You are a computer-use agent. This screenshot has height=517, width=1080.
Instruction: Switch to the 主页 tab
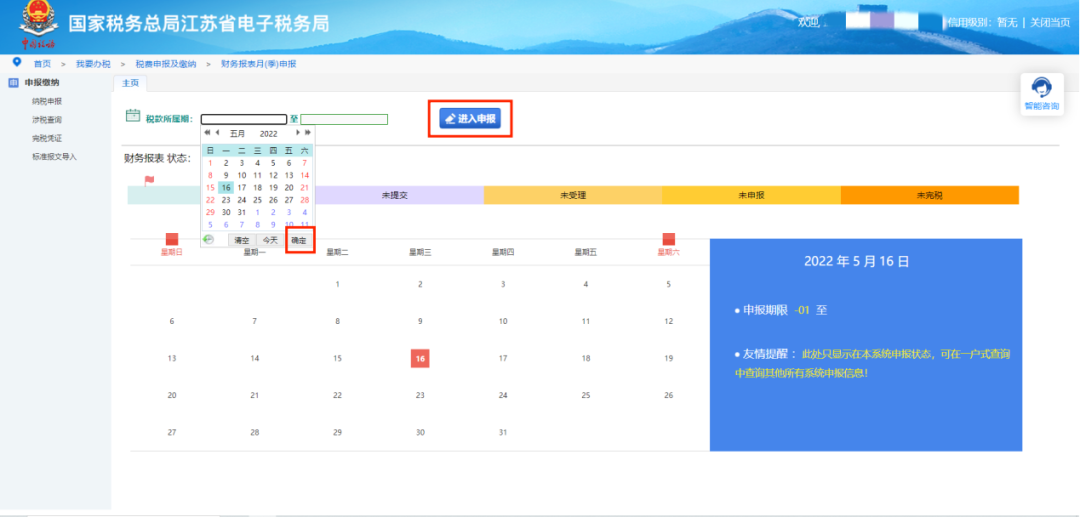130,83
